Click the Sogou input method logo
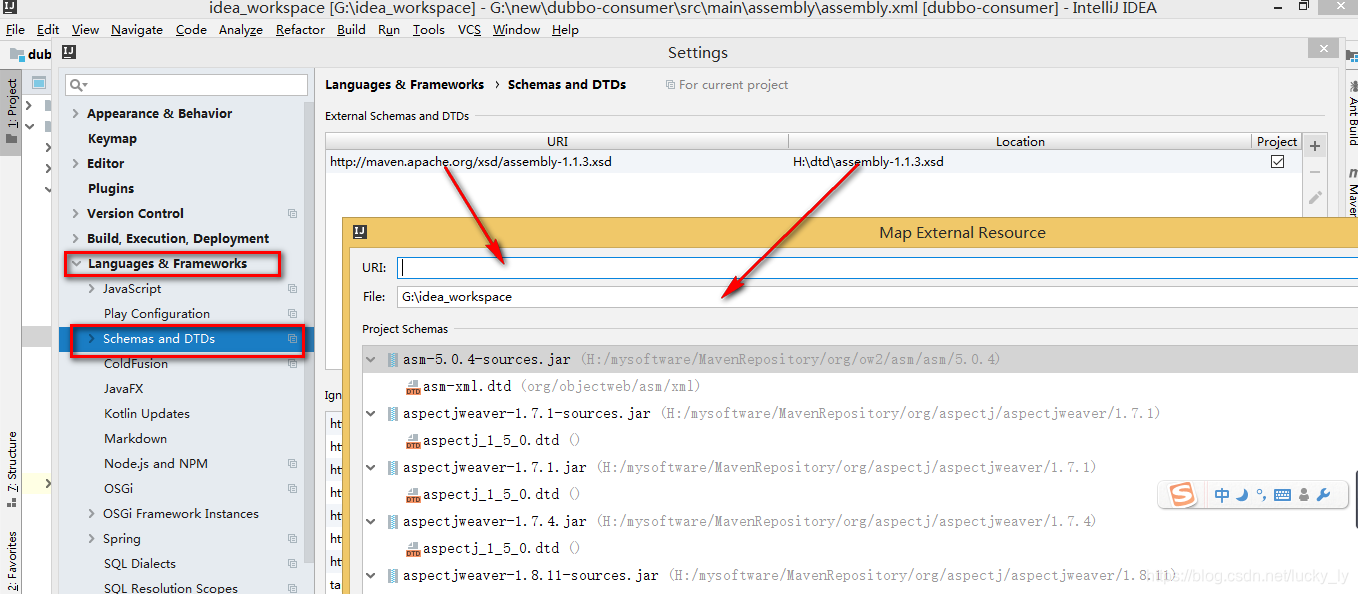This screenshot has width=1358, height=594. click(1182, 495)
